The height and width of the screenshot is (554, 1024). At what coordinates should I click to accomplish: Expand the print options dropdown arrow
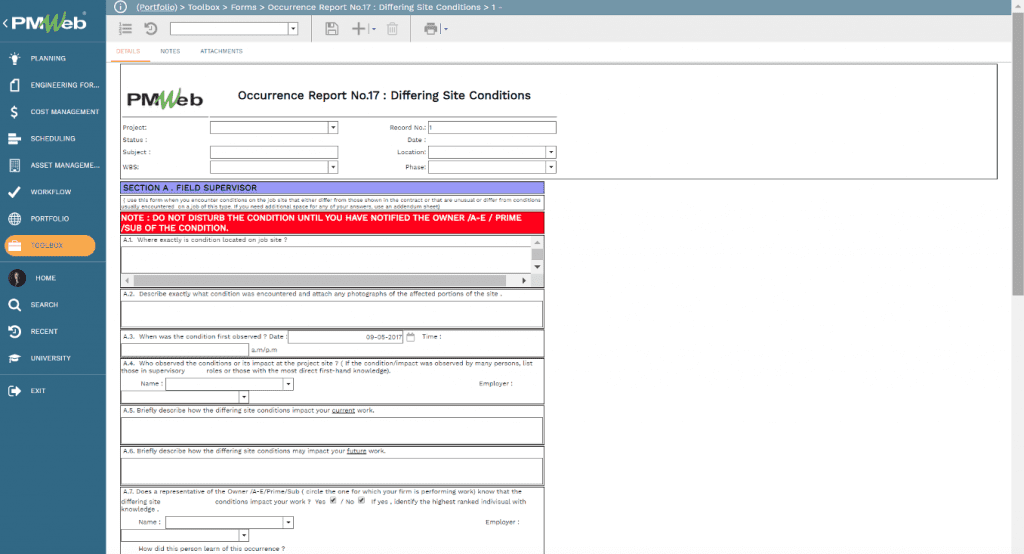point(445,29)
